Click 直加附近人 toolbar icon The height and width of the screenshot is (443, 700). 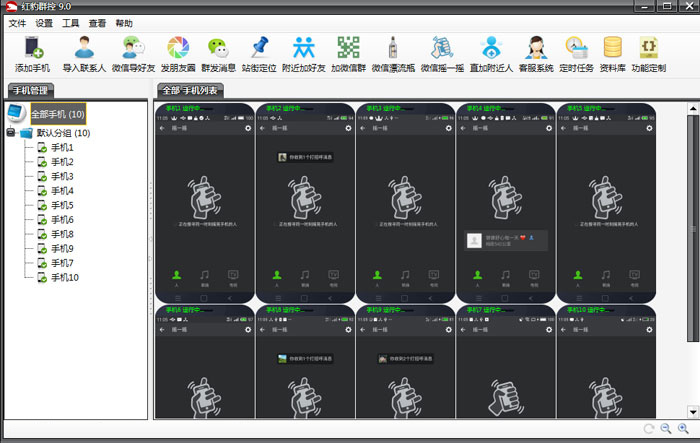point(491,47)
